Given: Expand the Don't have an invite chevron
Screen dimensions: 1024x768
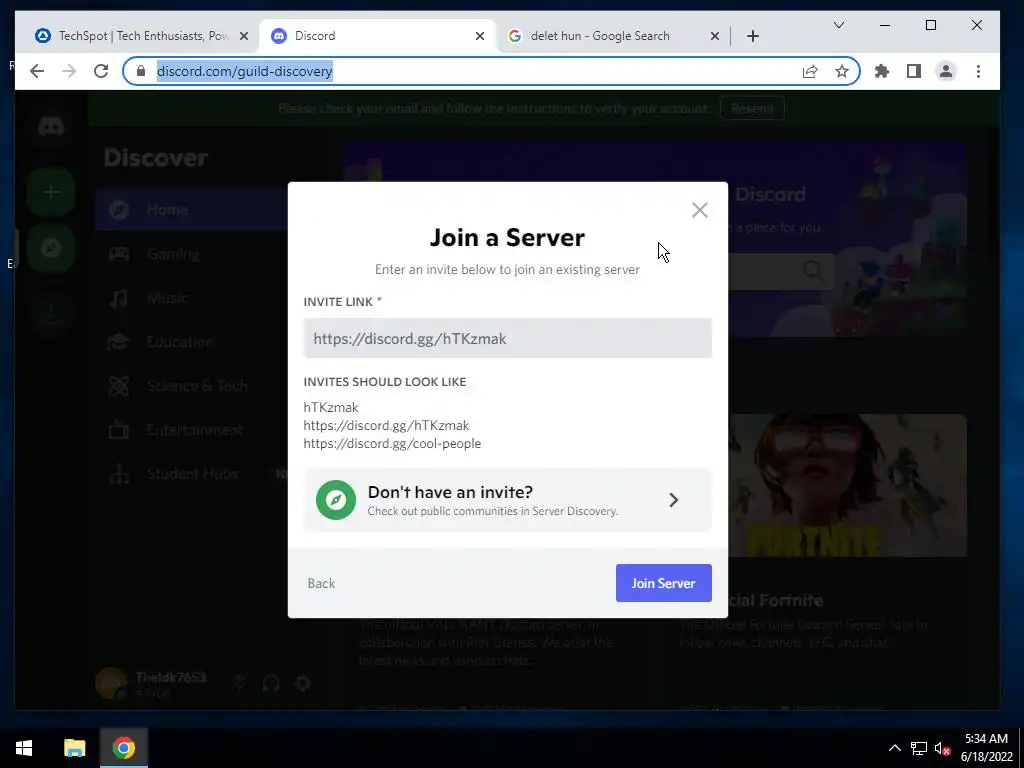Looking at the screenshot, I should tap(673, 500).
